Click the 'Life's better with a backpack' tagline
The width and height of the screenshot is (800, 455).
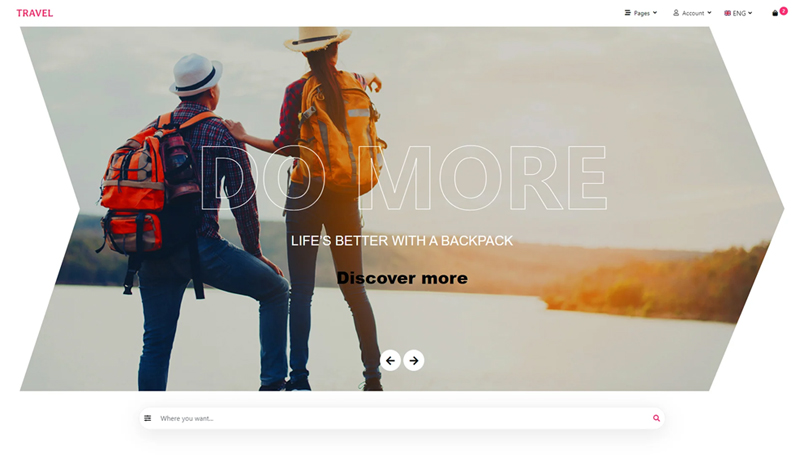tap(402, 241)
